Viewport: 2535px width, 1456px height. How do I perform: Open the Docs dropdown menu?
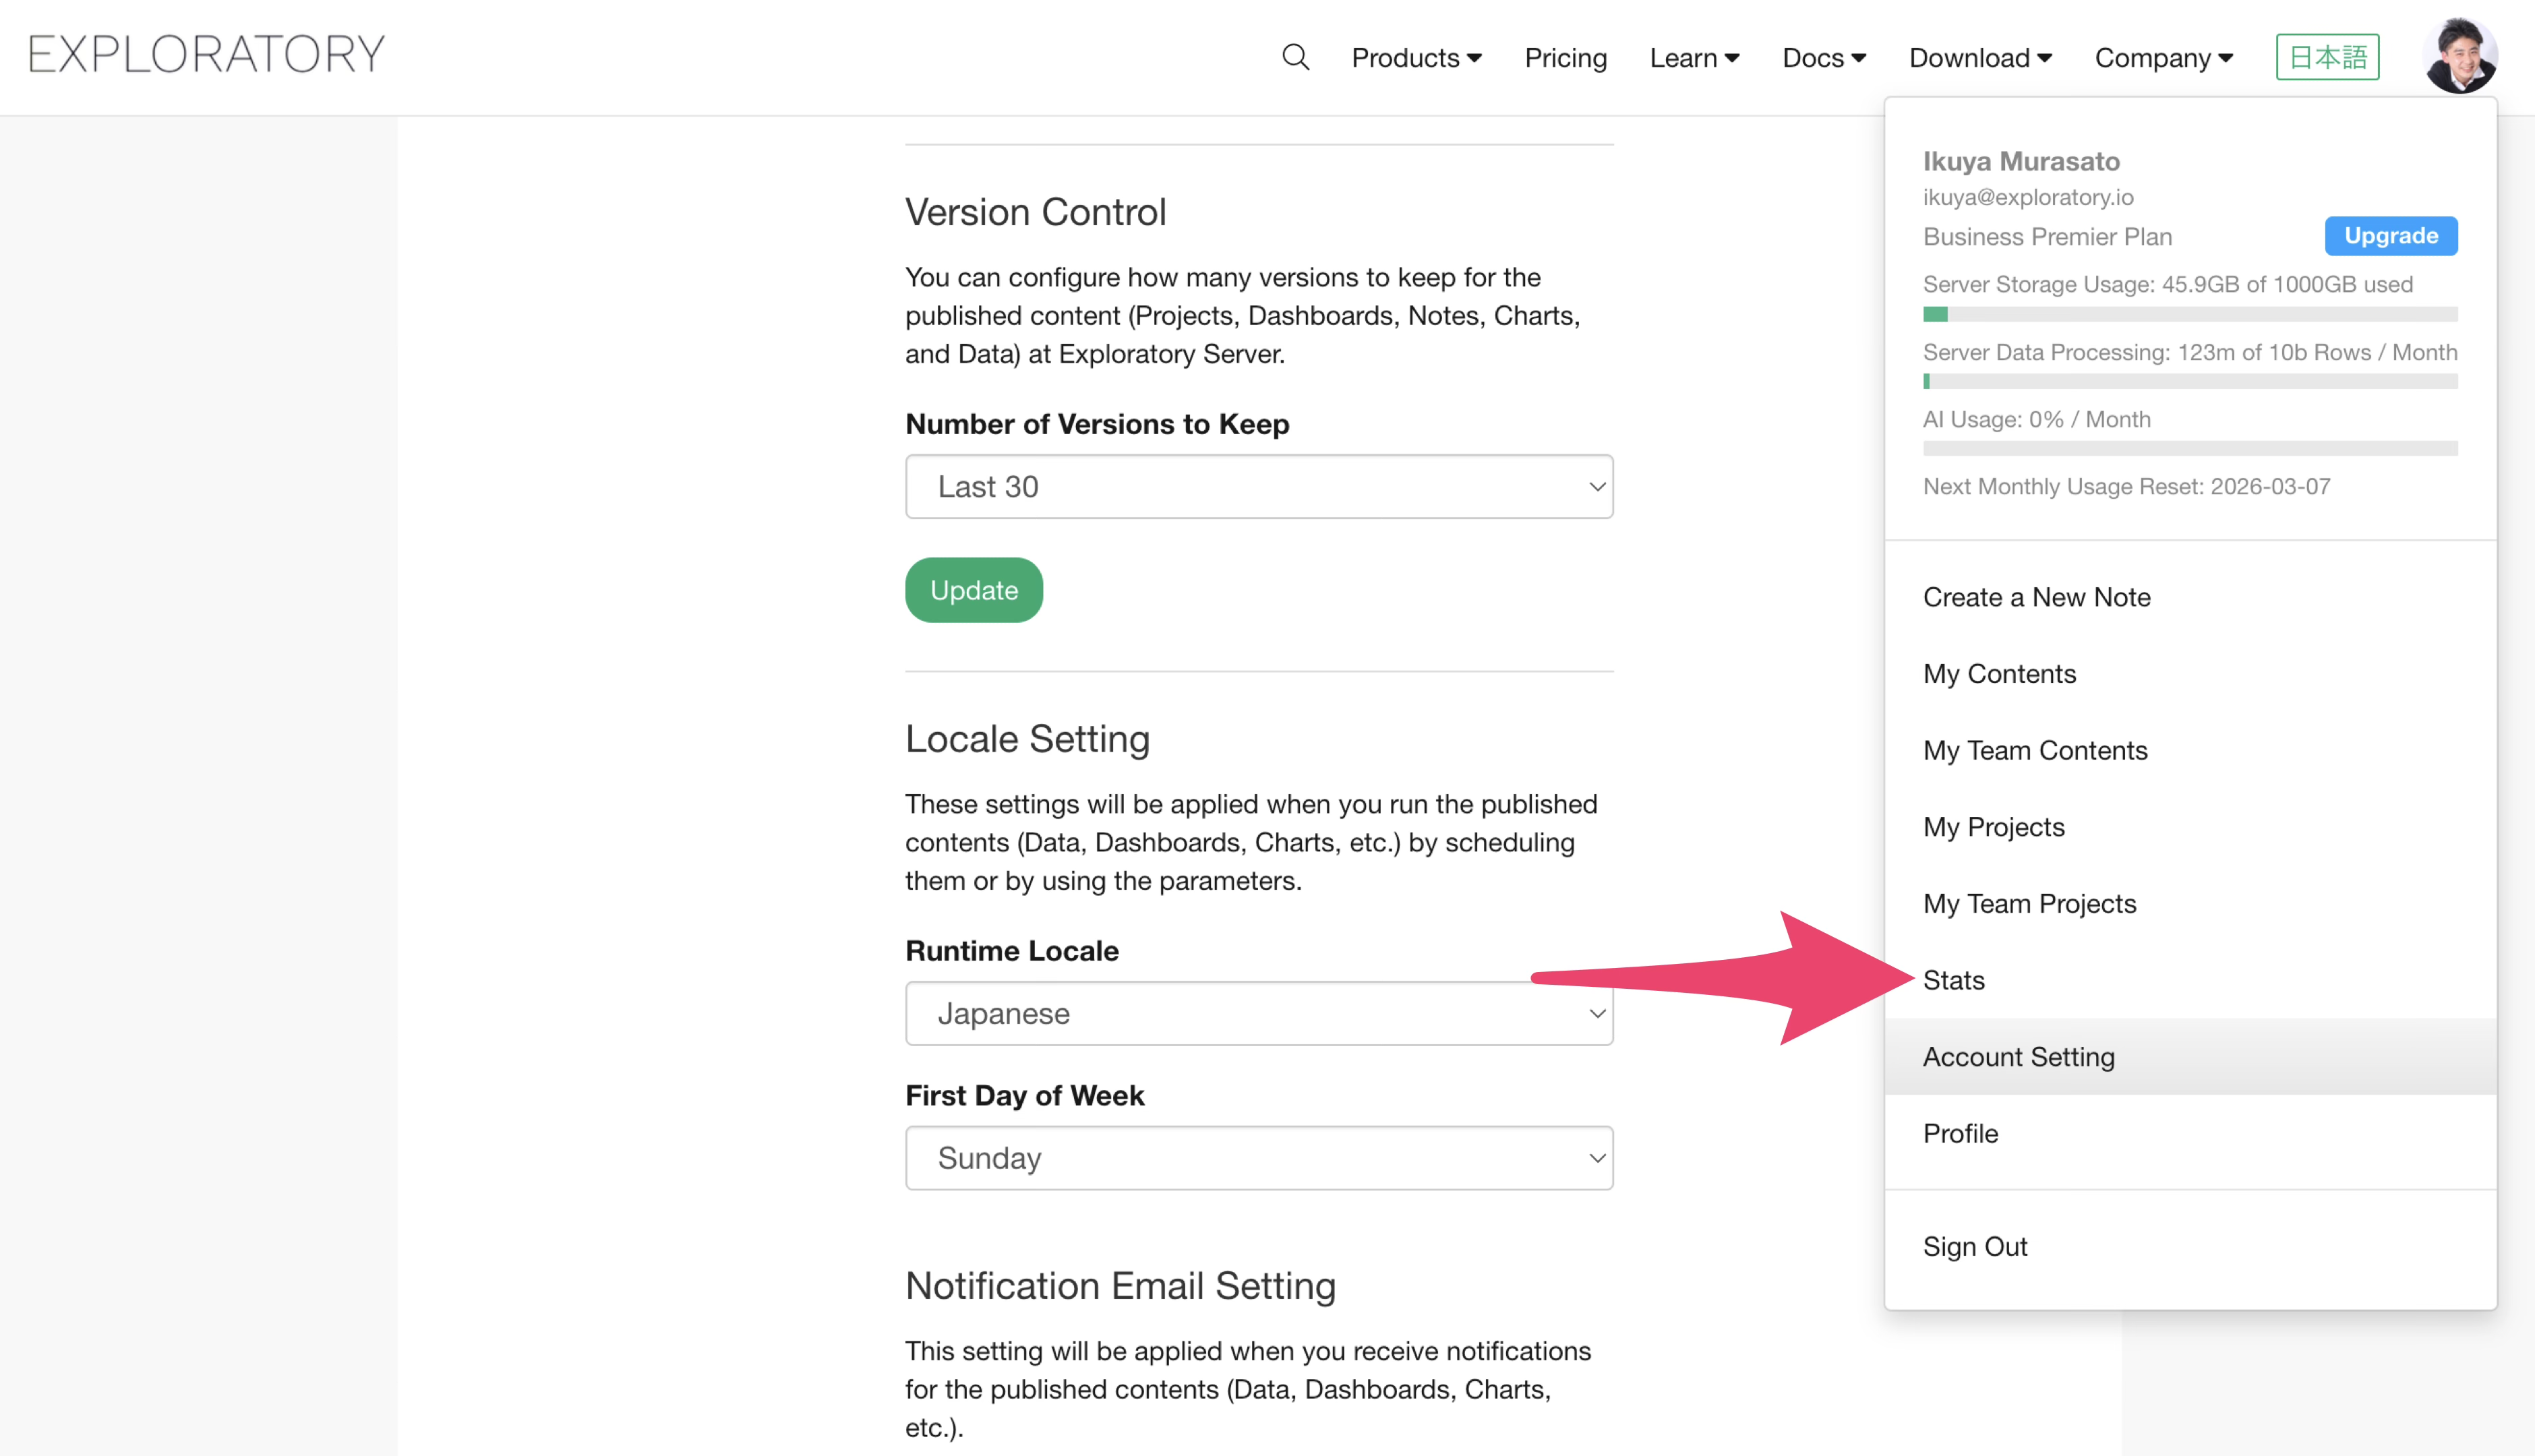(x=1824, y=58)
